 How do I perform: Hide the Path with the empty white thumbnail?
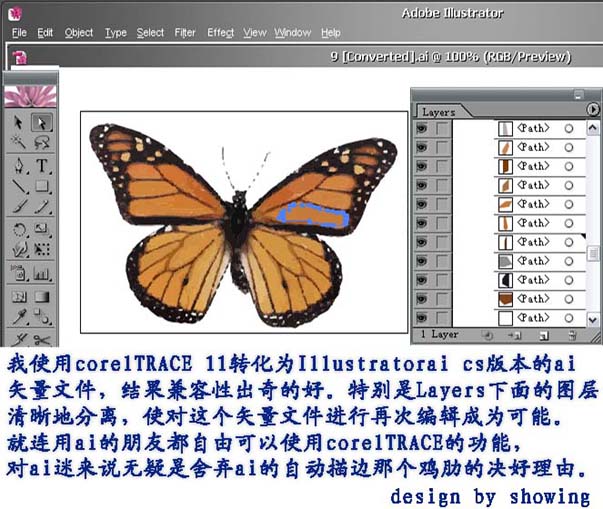click(x=422, y=318)
